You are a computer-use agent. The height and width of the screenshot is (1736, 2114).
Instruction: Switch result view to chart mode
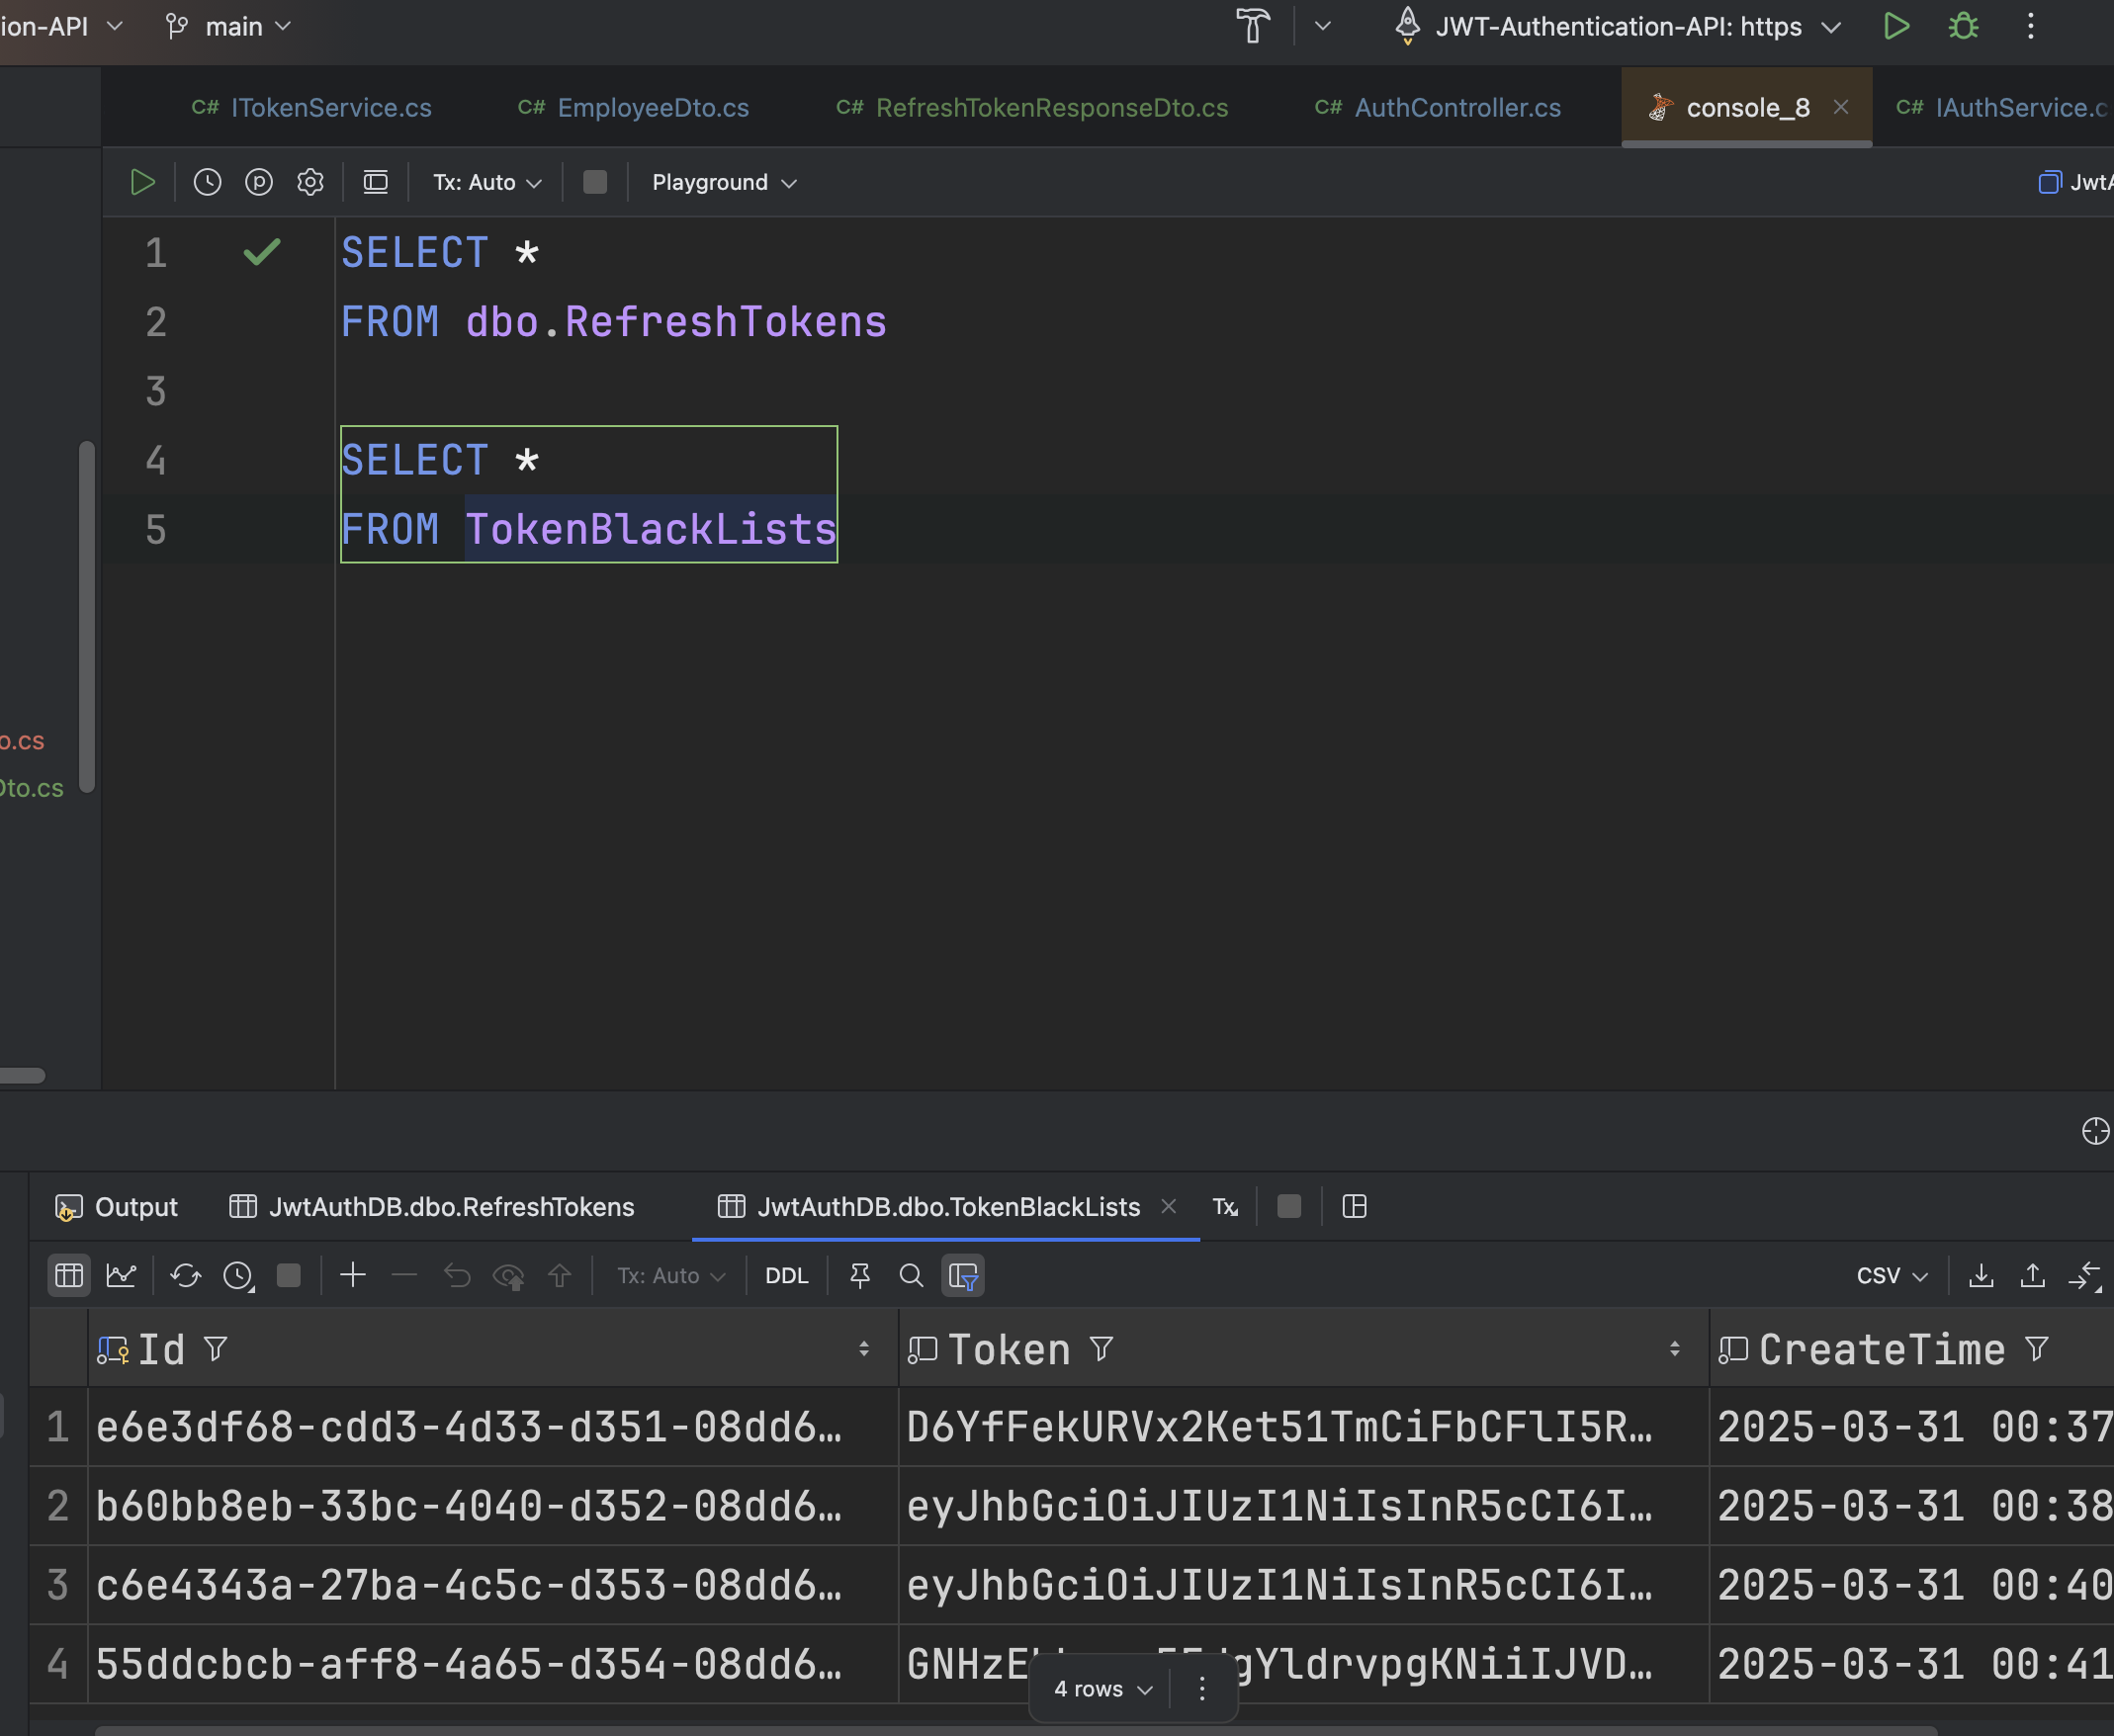(x=121, y=1275)
